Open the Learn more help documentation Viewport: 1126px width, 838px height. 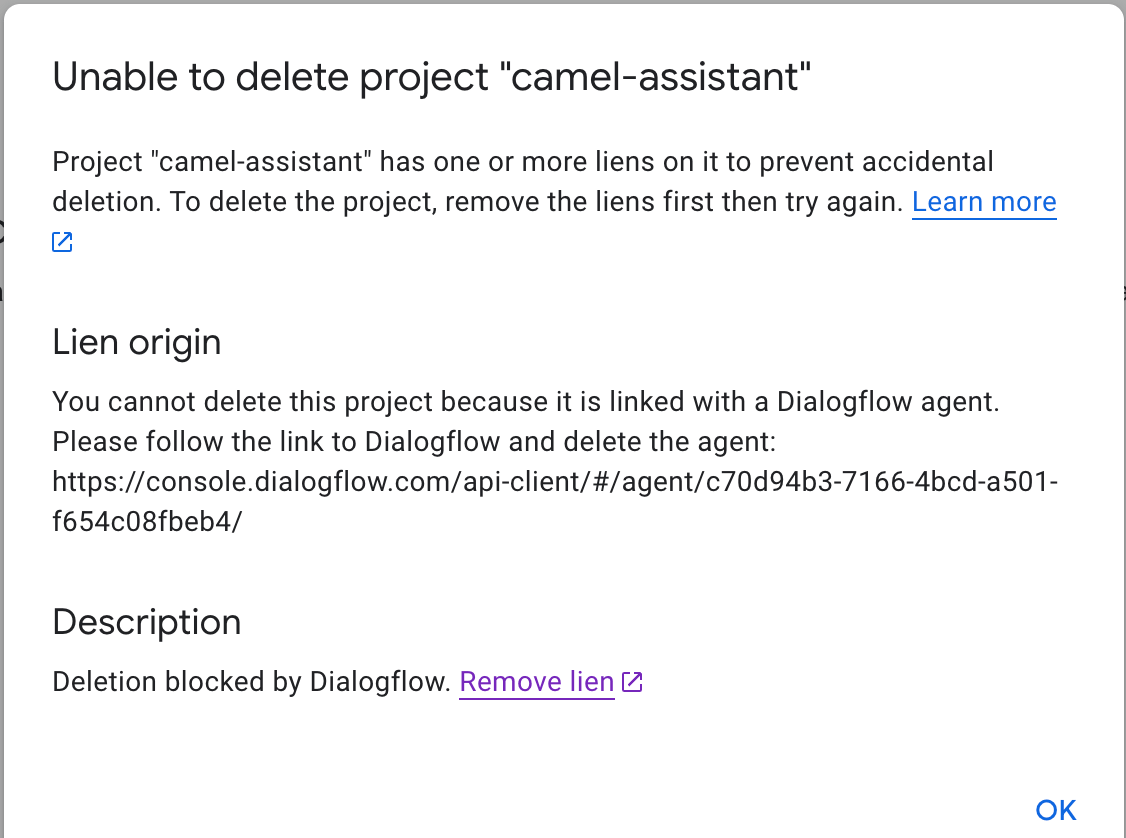point(983,201)
